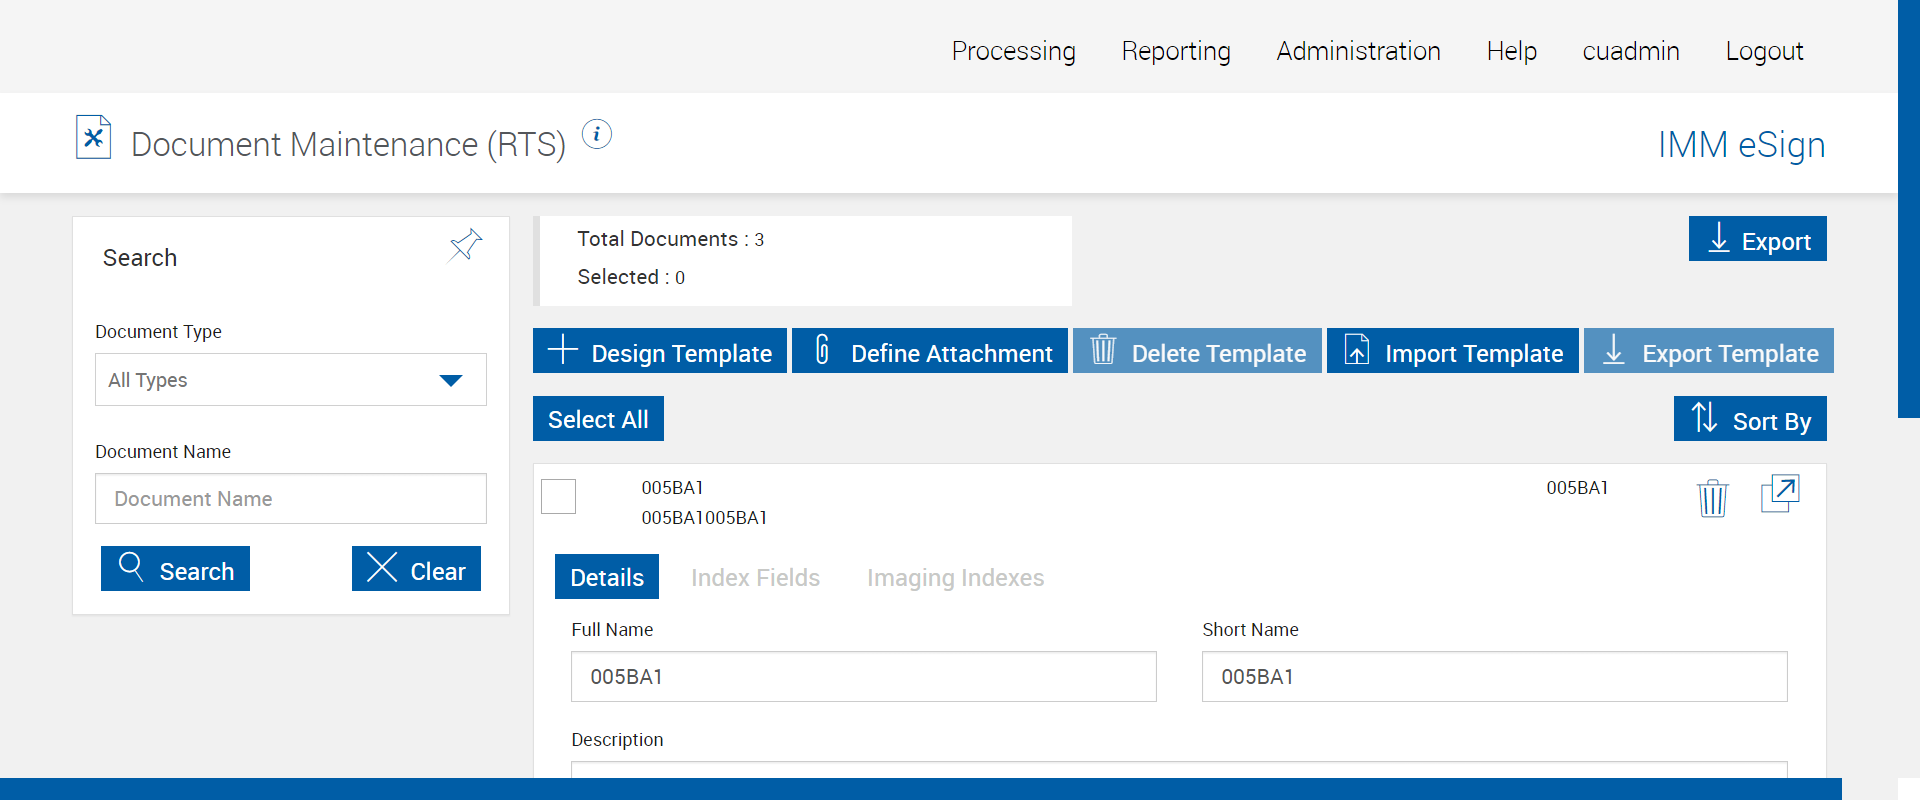Delete document 005BA1 using trash icon
This screenshot has height=800, width=1920.
[1712, 497]
